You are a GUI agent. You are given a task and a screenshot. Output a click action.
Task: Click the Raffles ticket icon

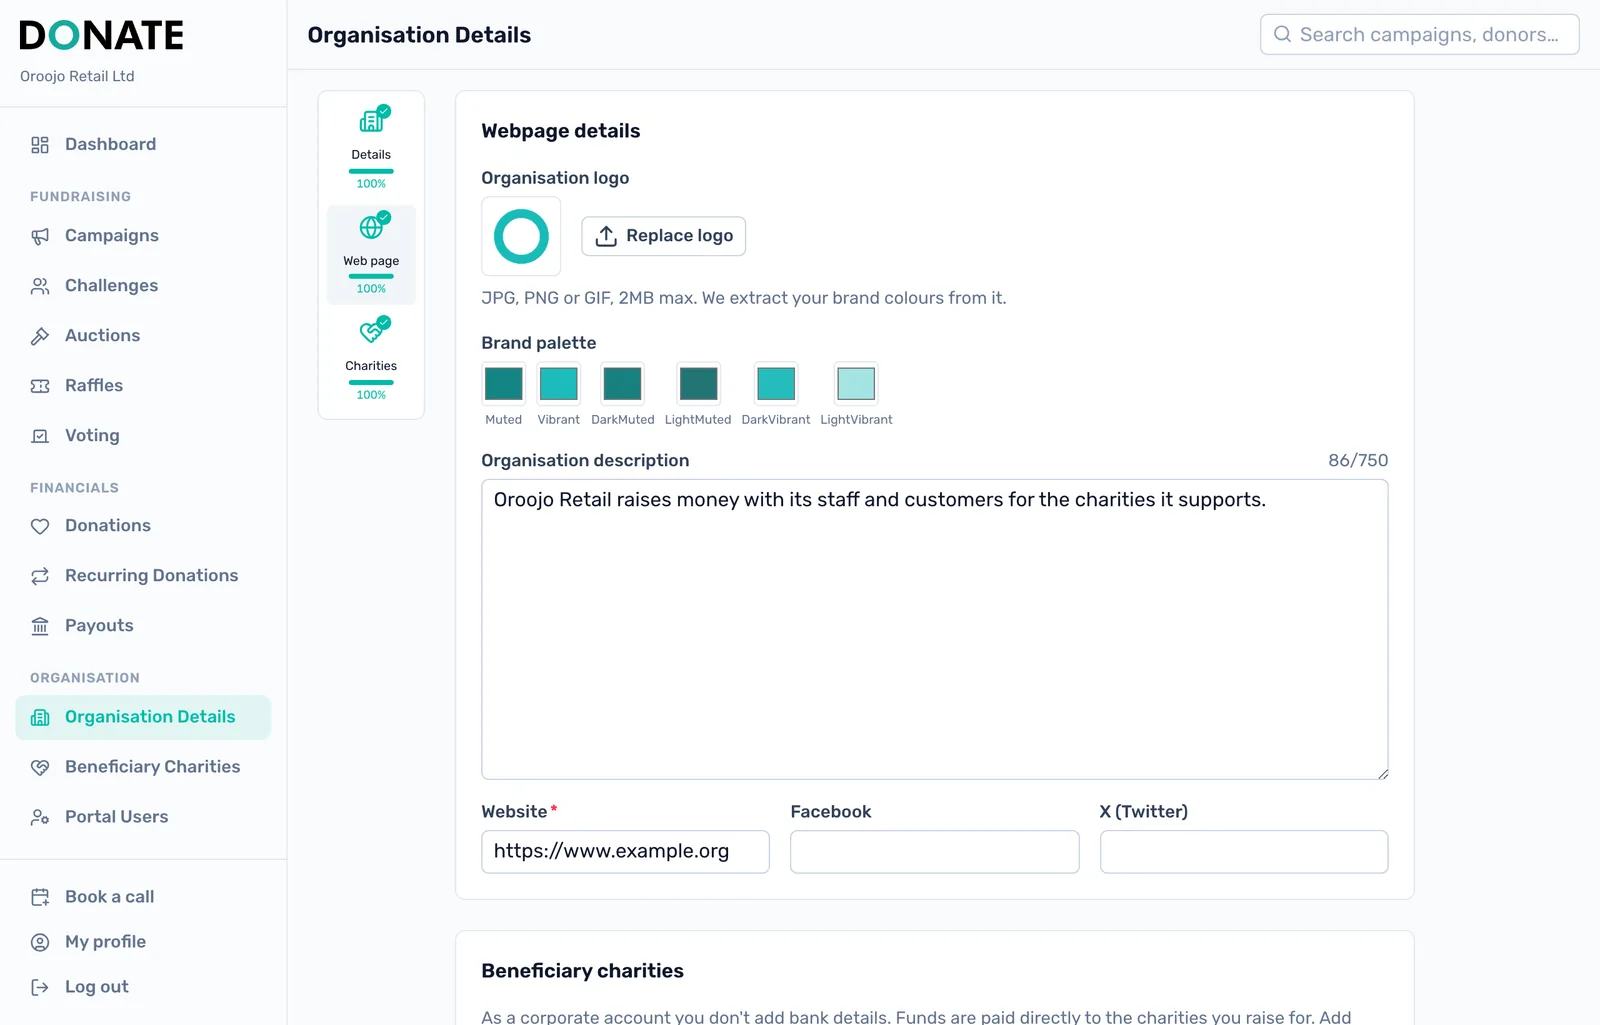coord(40,386)
